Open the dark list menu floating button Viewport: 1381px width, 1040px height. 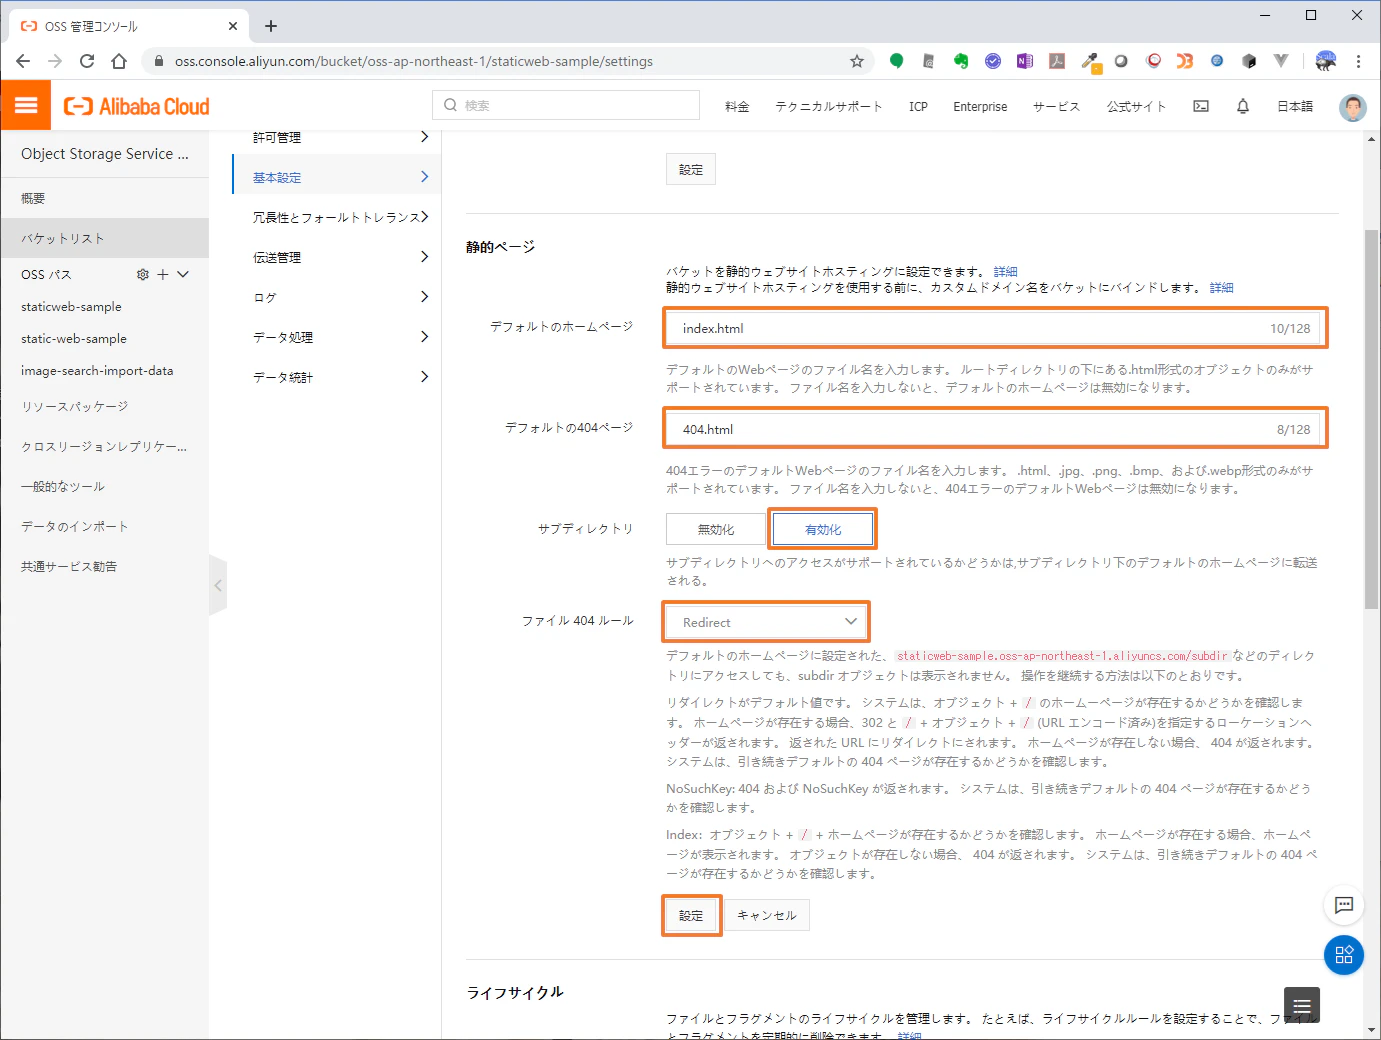tap(1302, 1005)
